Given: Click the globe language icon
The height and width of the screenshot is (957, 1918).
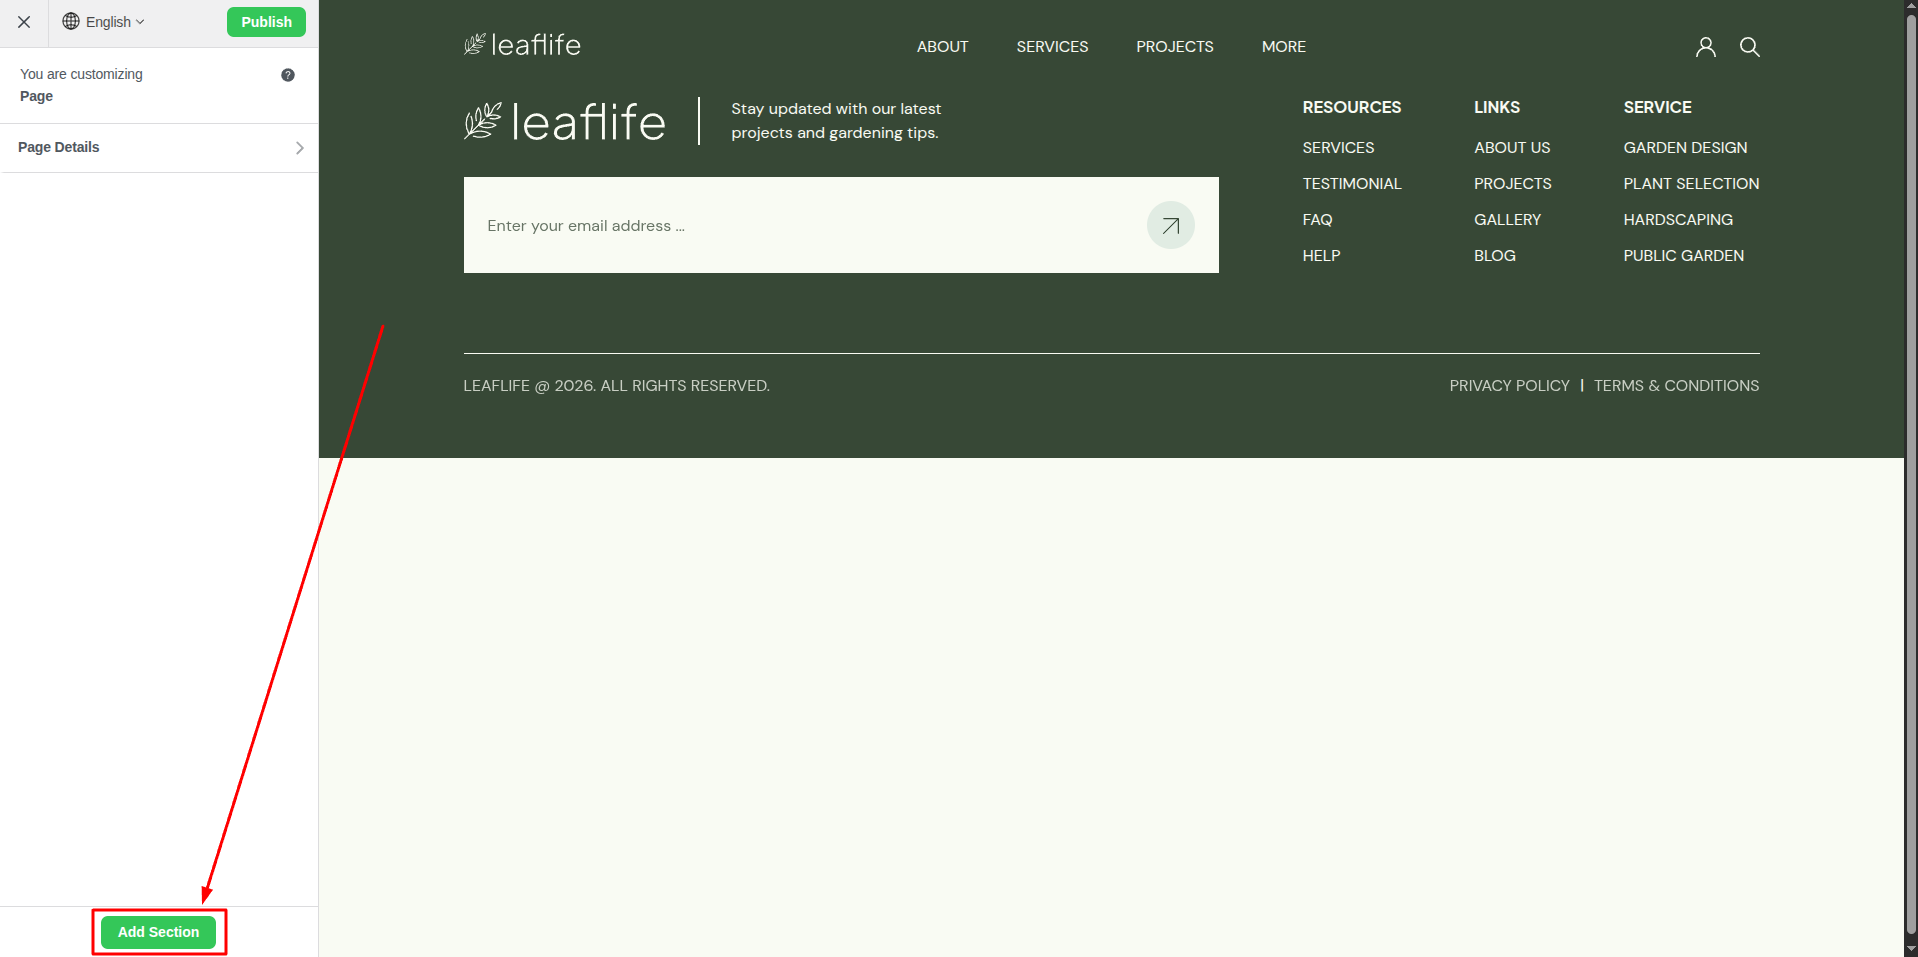Looking at the screenshot, I should click(71, 22).
